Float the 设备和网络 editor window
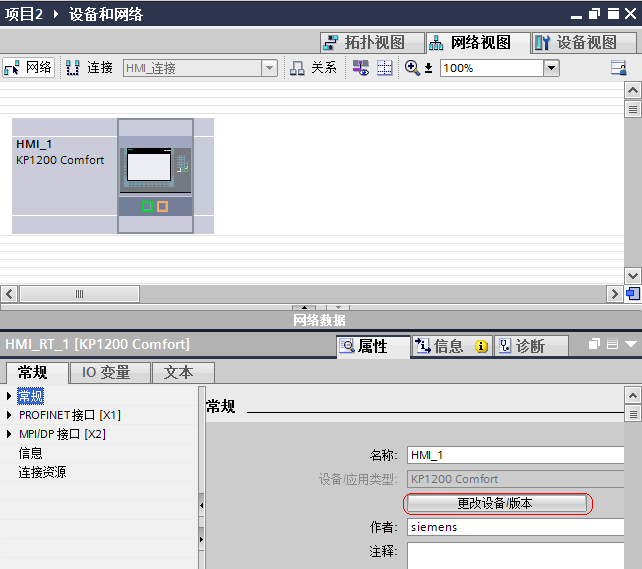 (594, 14)
